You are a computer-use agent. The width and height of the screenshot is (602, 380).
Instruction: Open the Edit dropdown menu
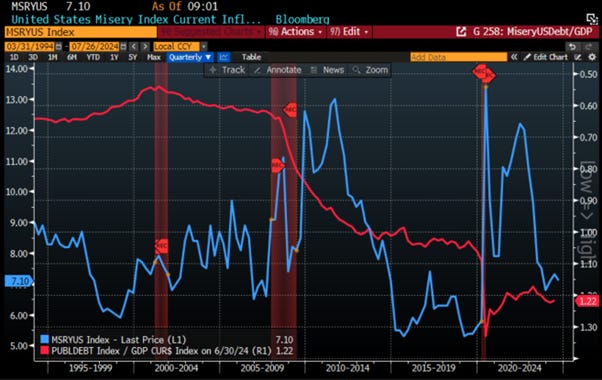click(349, 31)
